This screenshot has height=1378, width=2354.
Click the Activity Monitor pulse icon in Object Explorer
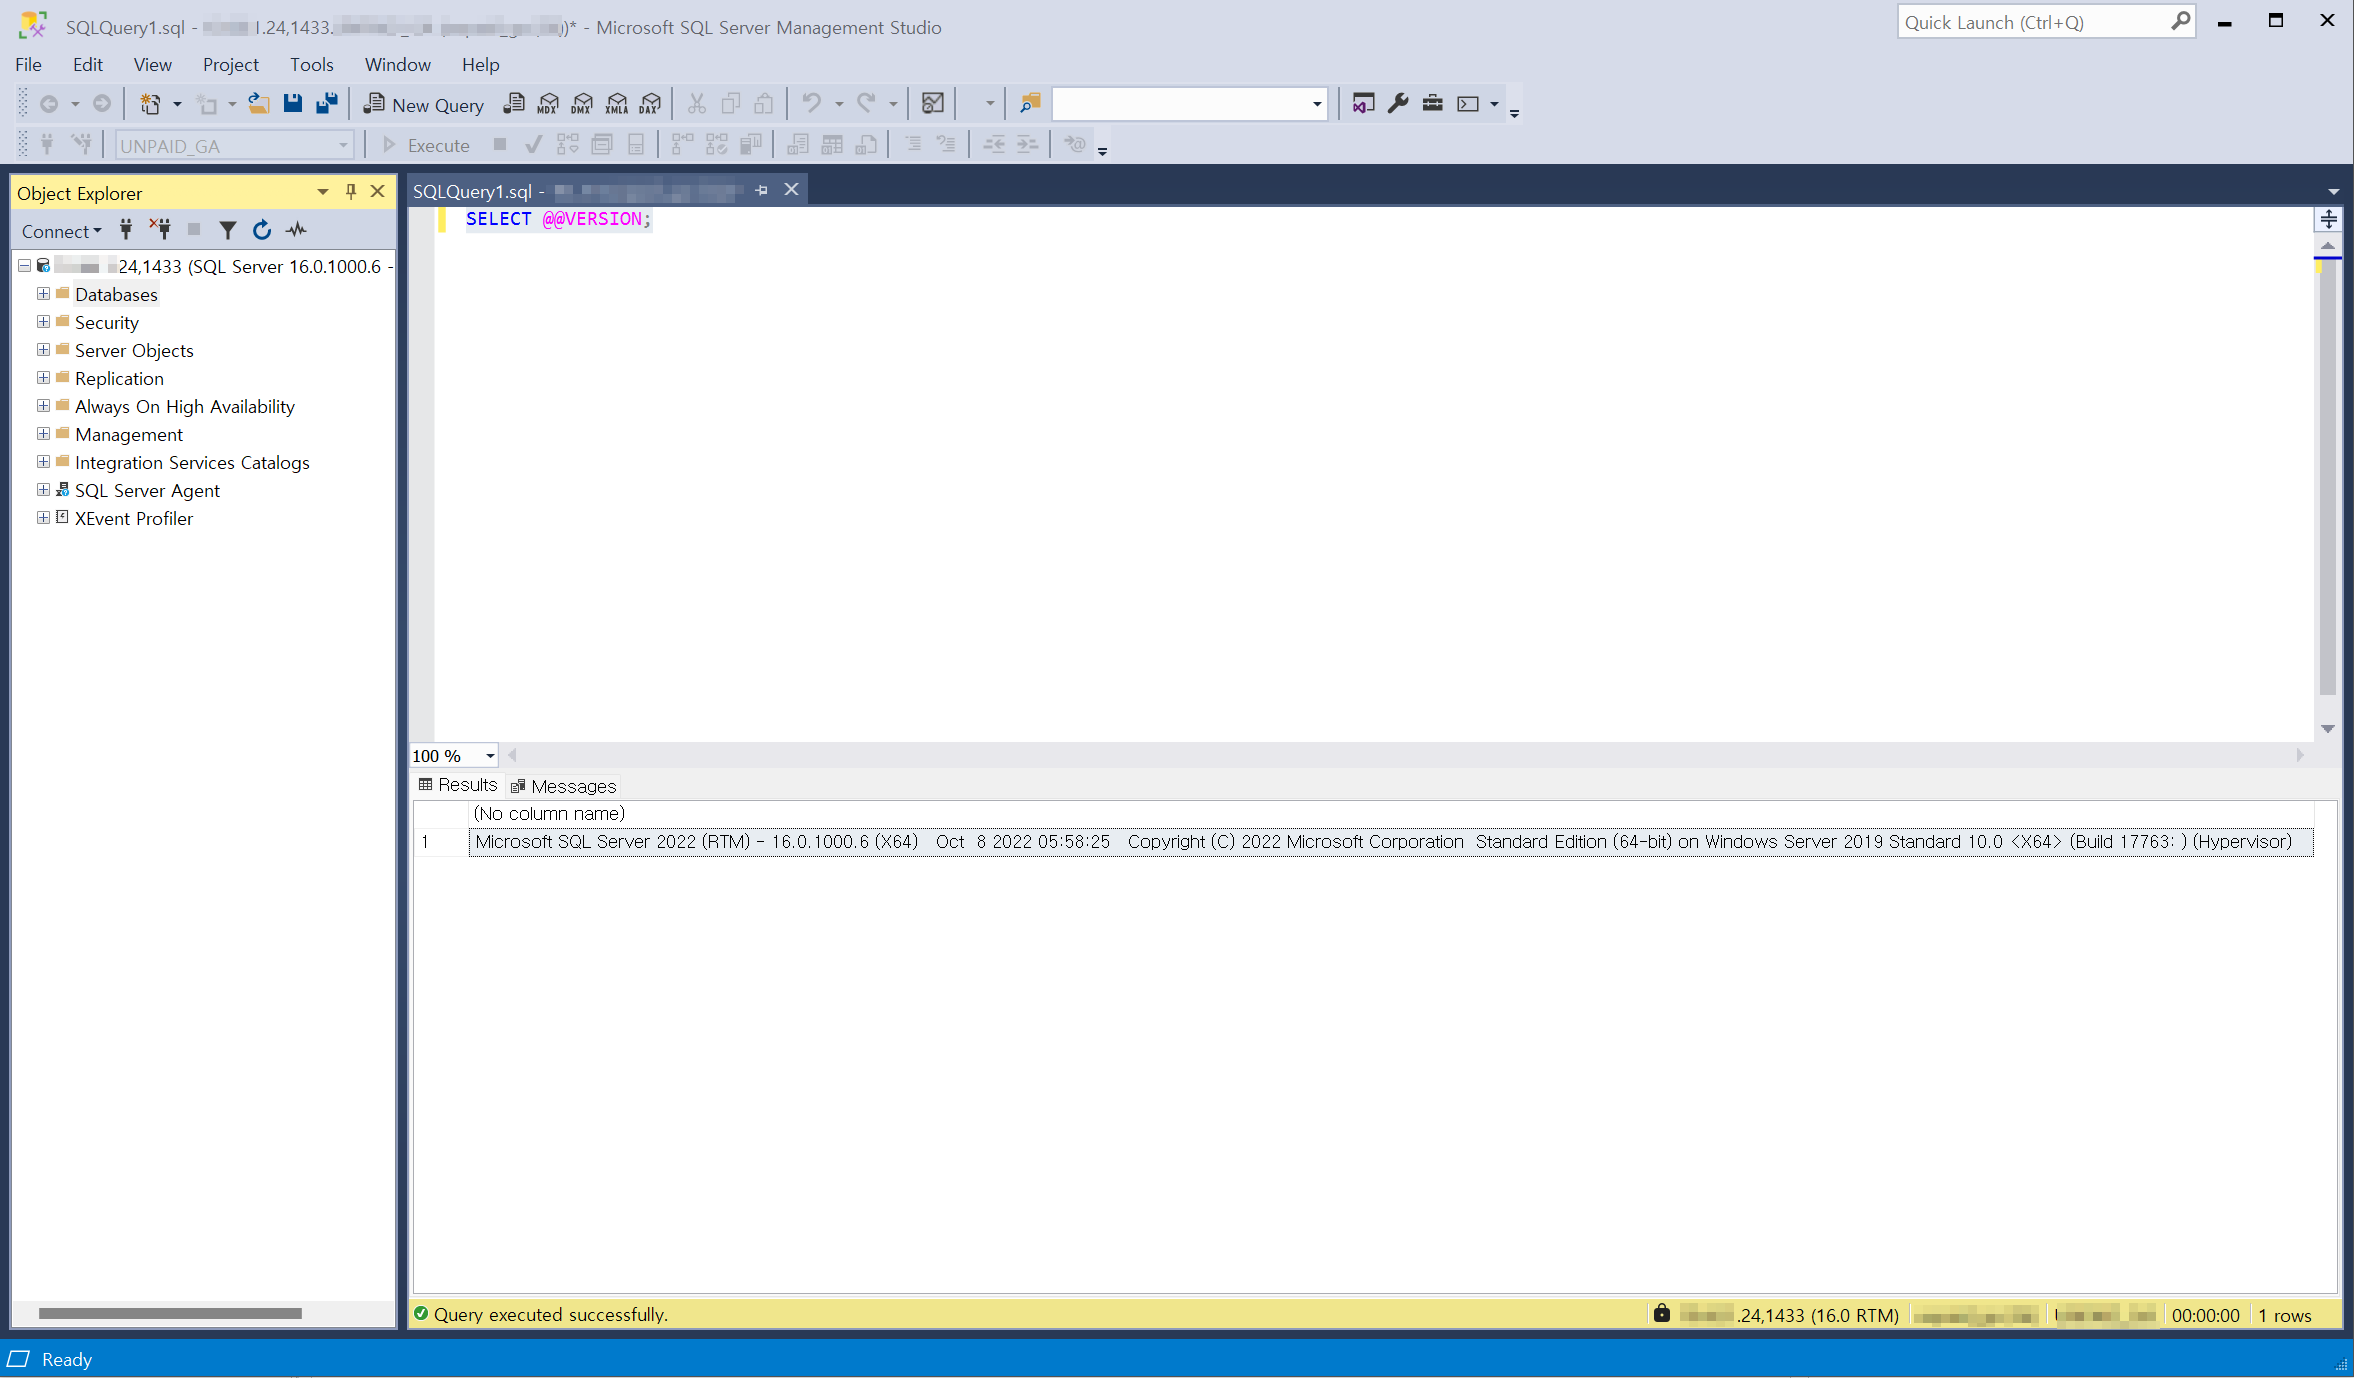pyautogui.click(x=296, y=231)
